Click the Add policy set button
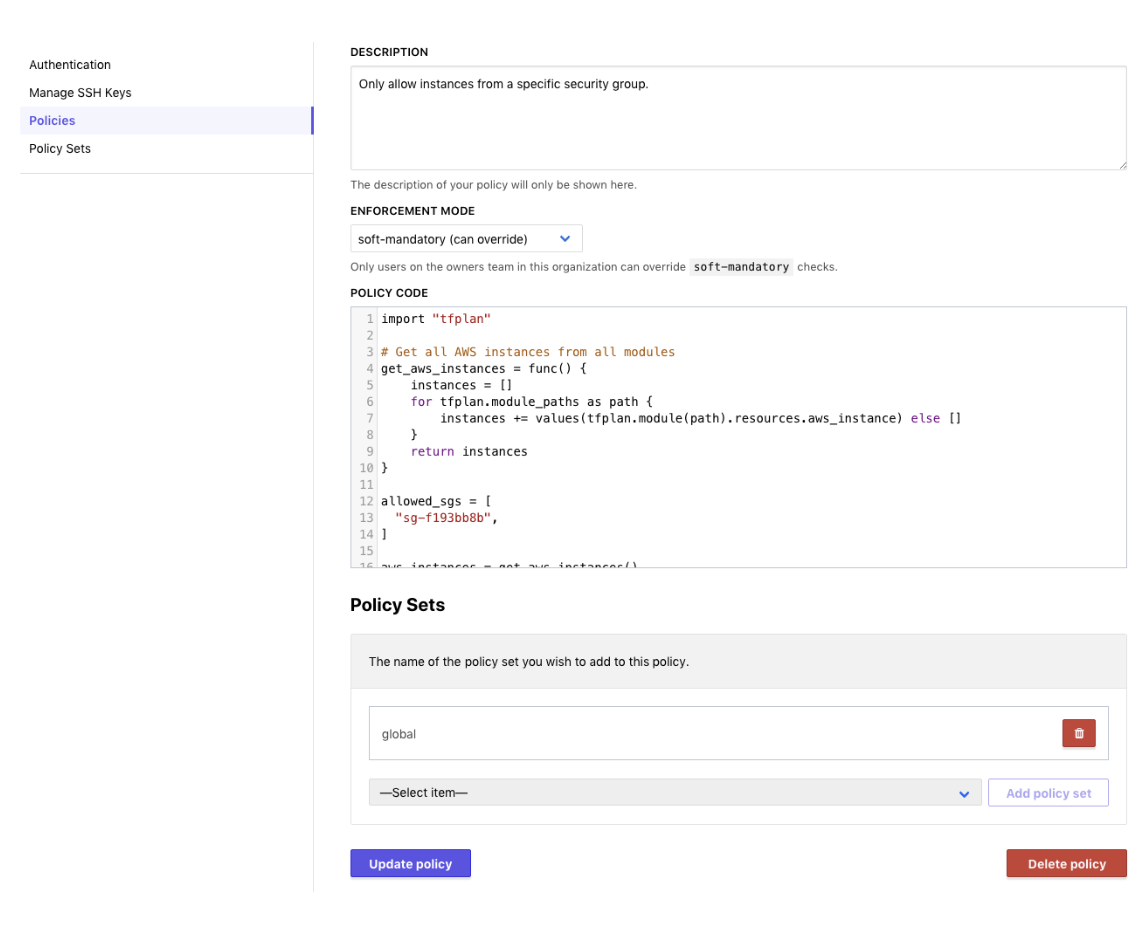This screenshot has height=940, width=1138. point(1048,793)
